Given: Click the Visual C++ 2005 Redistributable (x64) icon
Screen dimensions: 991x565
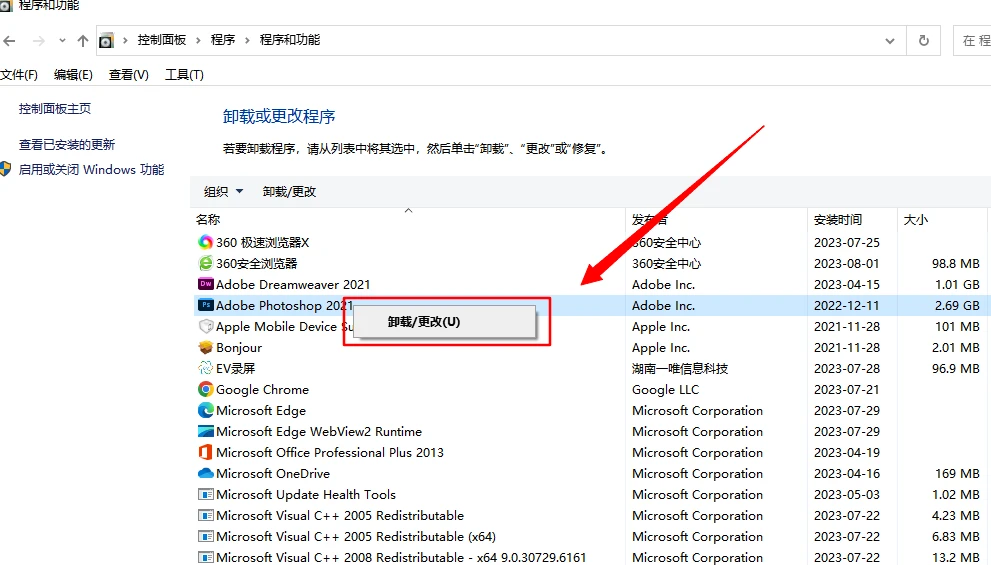Looking at the screenshot, I should pos(205,537).
